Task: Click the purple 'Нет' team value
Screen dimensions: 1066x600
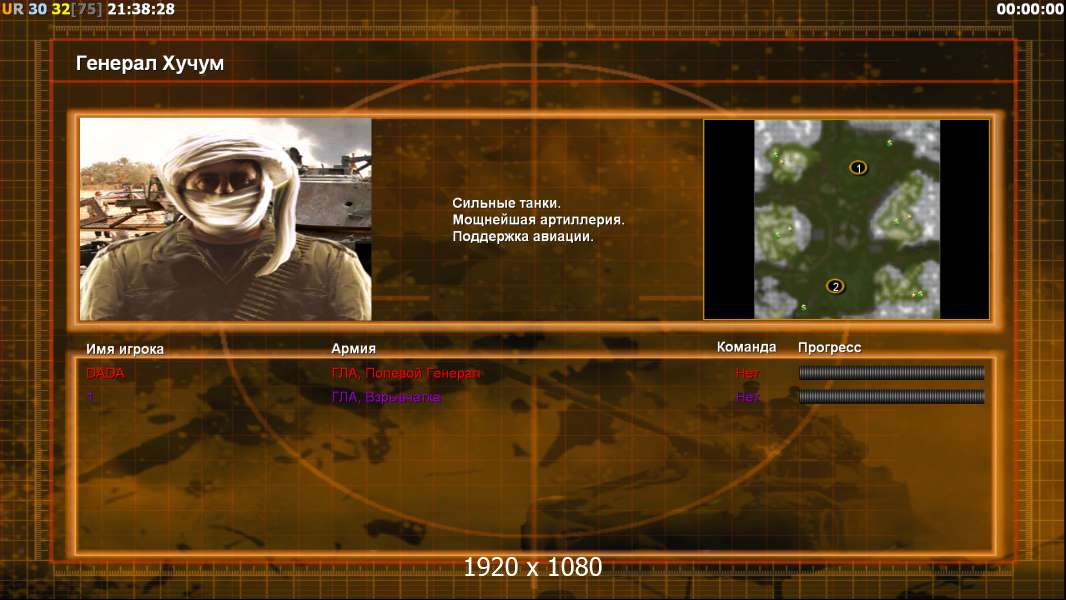Action: (x=747, y=397)
